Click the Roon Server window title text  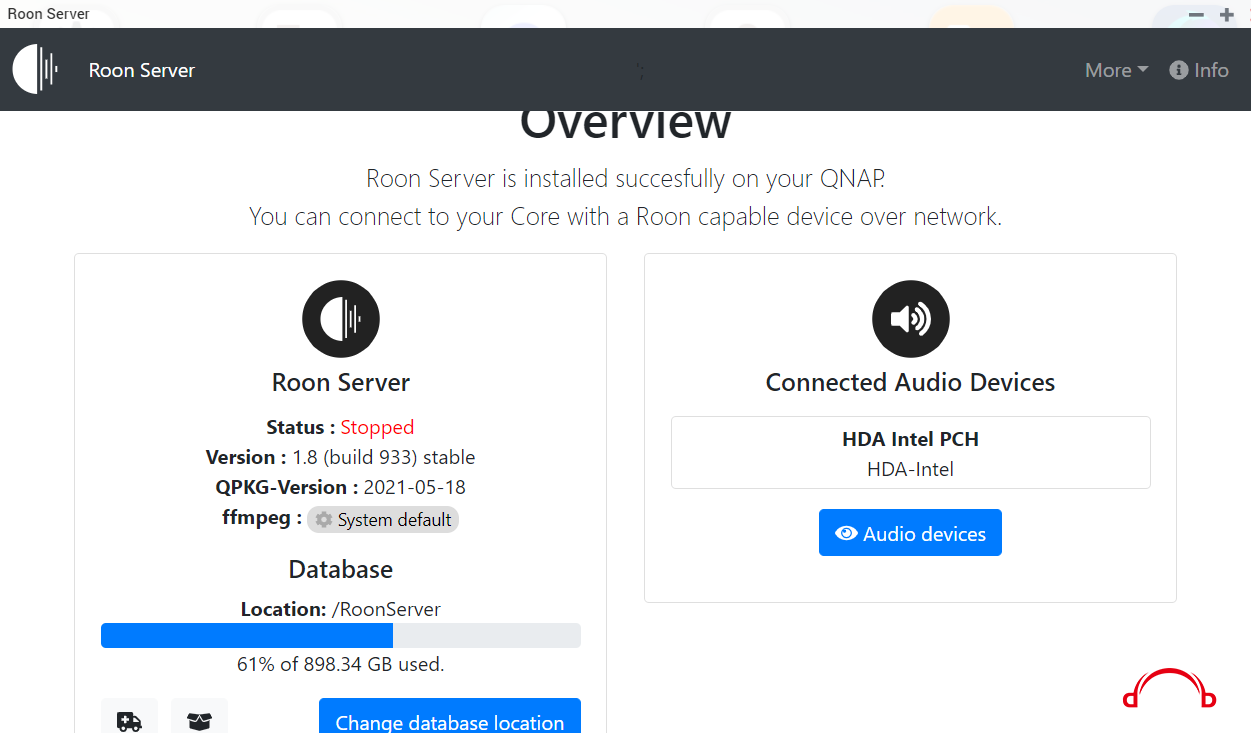pyautogui.click(x=49, y=14)
